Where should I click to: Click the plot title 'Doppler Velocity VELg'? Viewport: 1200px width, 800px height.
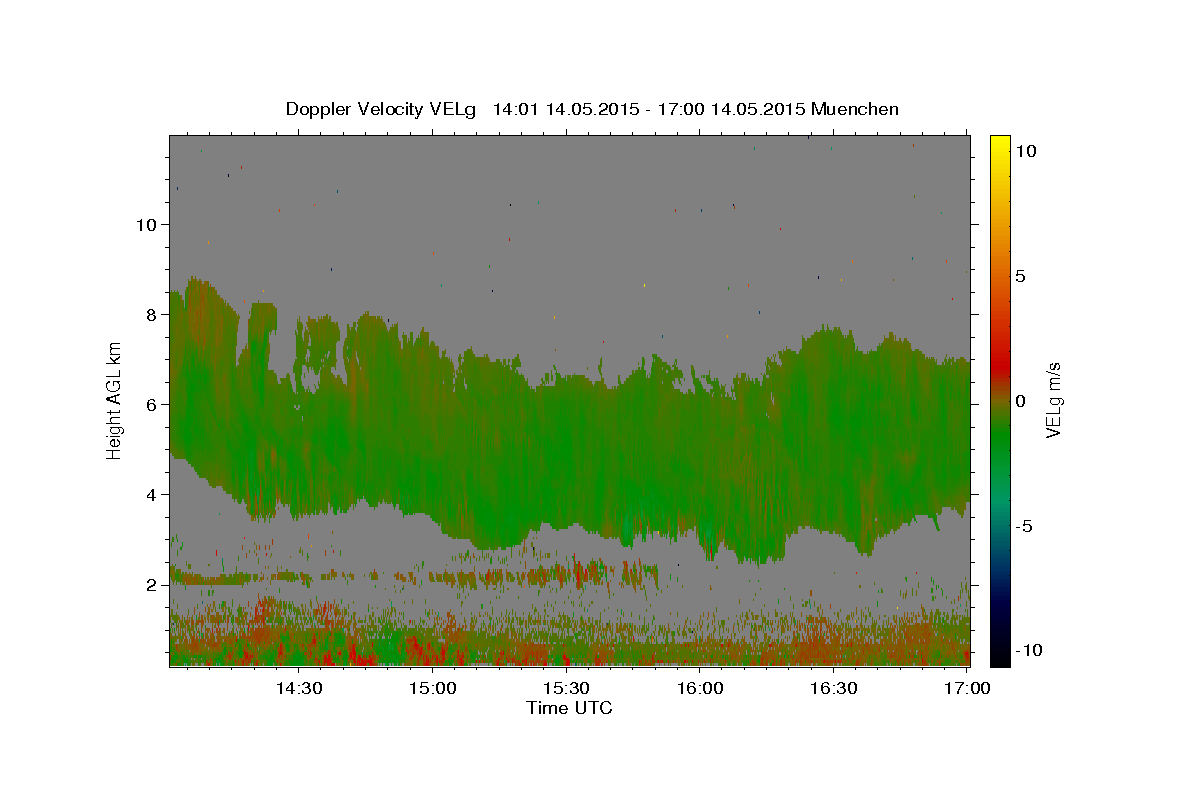click(381, 109)
